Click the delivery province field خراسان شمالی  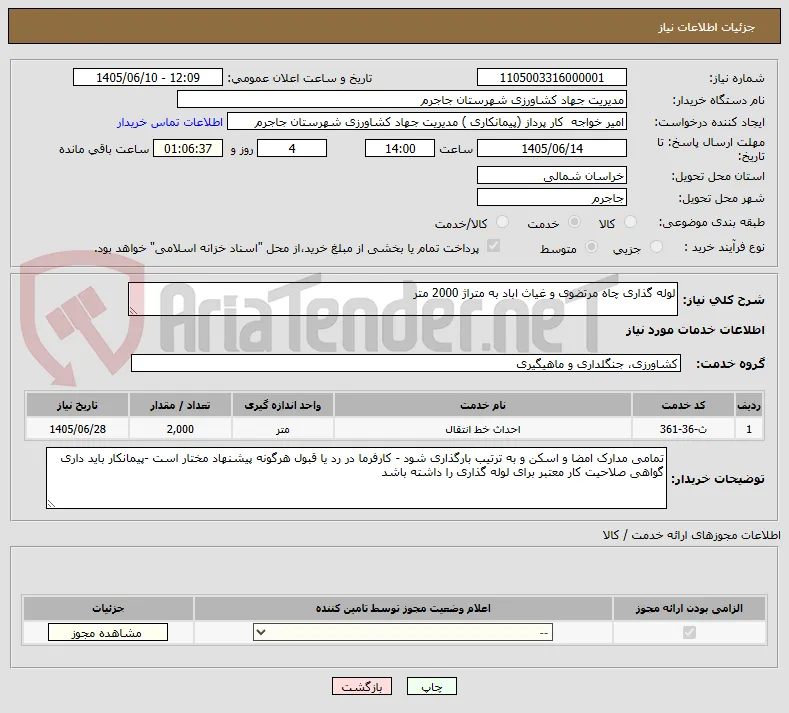[x=551, y=176]
